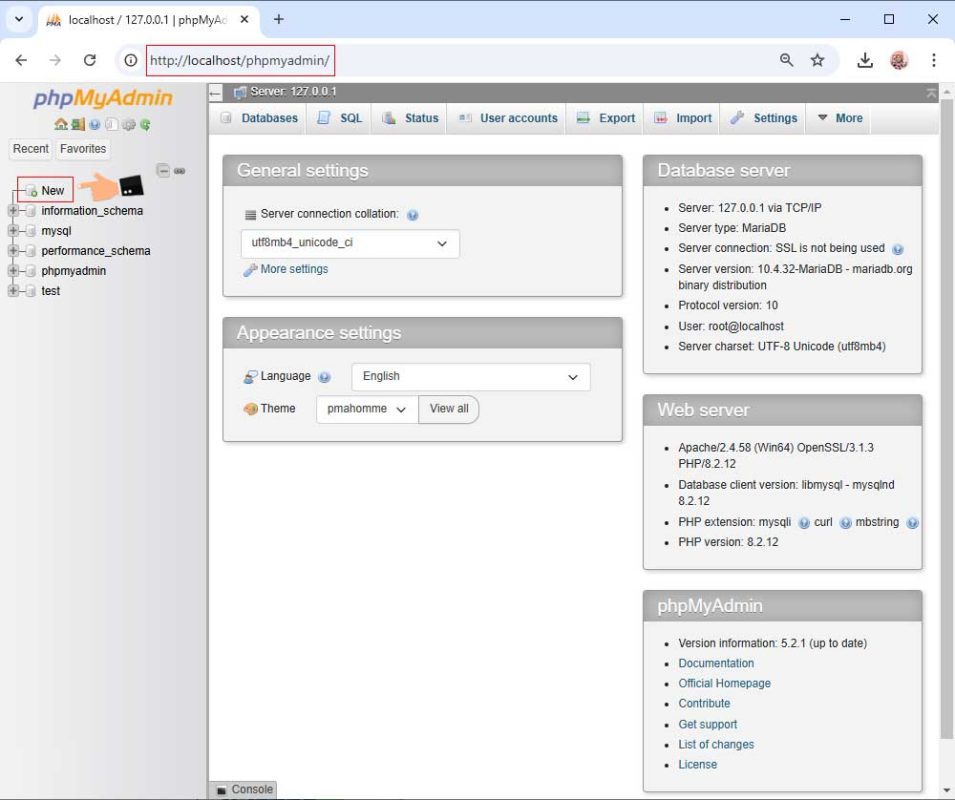This screenshot has height=800, width=955.
Task: Collapse all navigation tree items icon
Action: (163, 170)
